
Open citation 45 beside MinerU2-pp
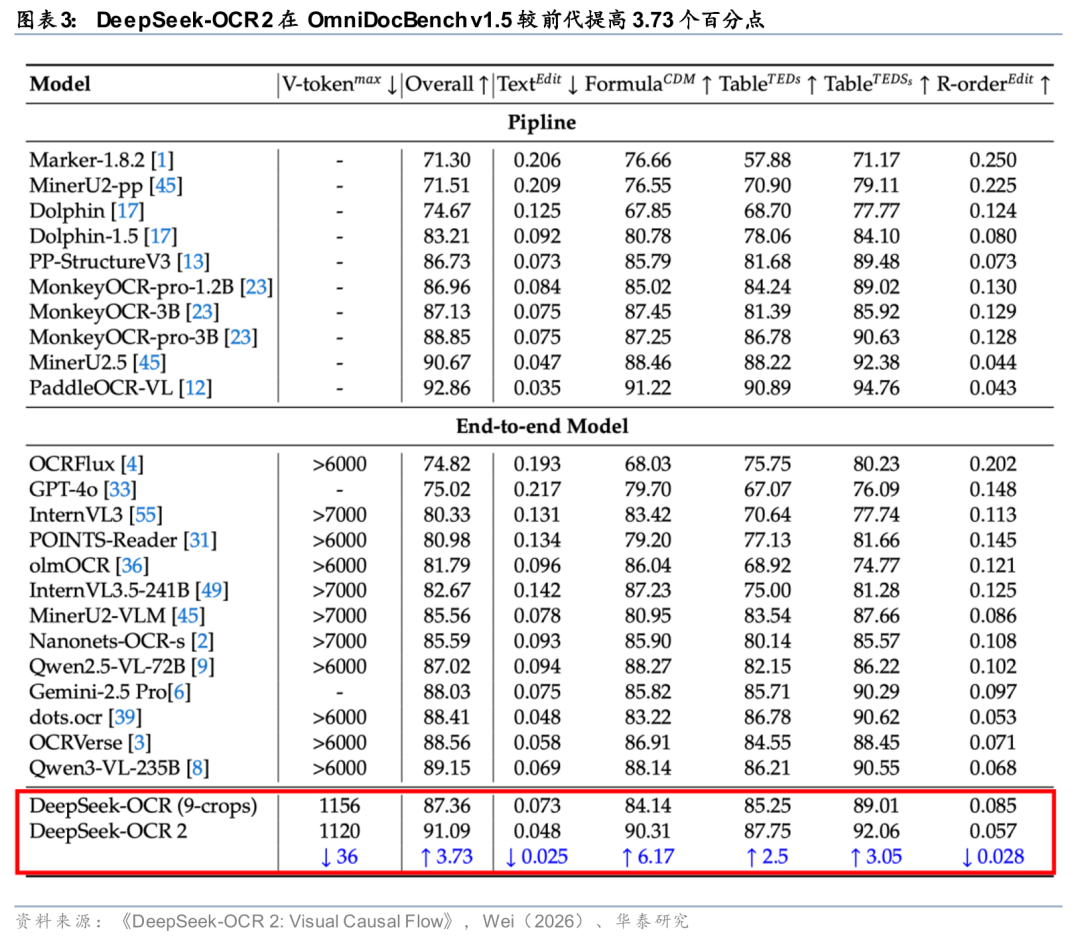166,186
